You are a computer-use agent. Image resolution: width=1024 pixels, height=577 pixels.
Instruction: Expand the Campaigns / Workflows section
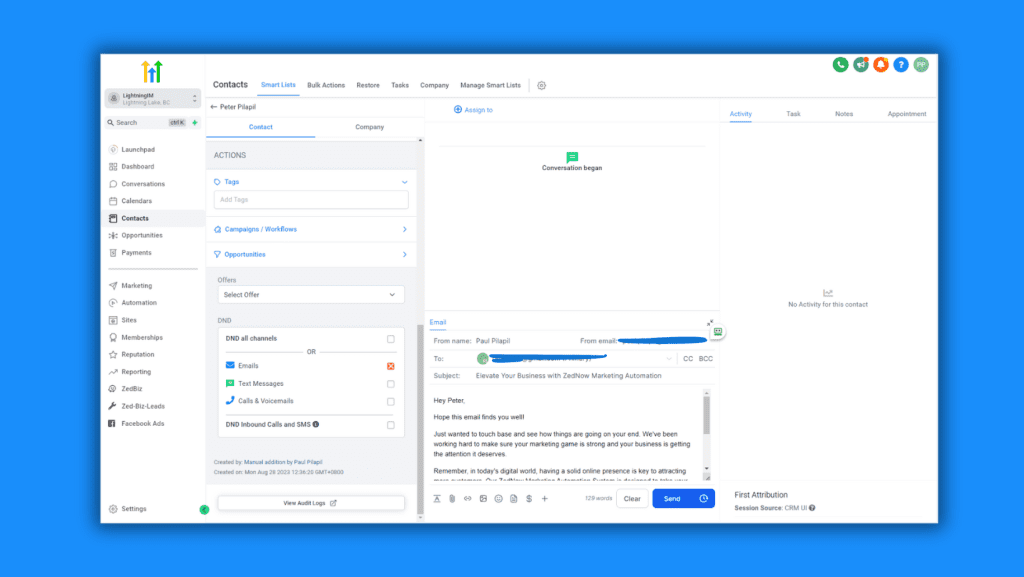click(311, 229)
